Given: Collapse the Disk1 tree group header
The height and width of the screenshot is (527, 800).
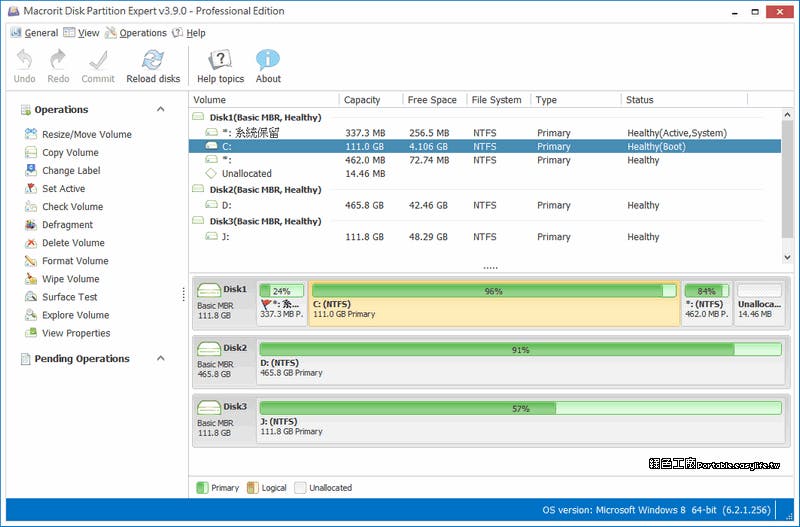Looking at the screenshot, I should click(x=198, y=118).
